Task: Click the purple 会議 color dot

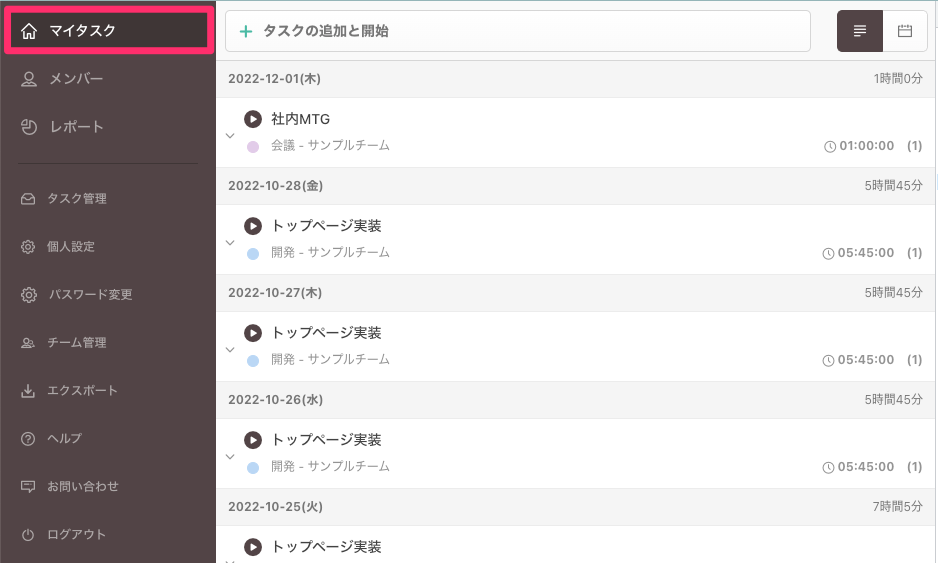Action: point(253,146)
